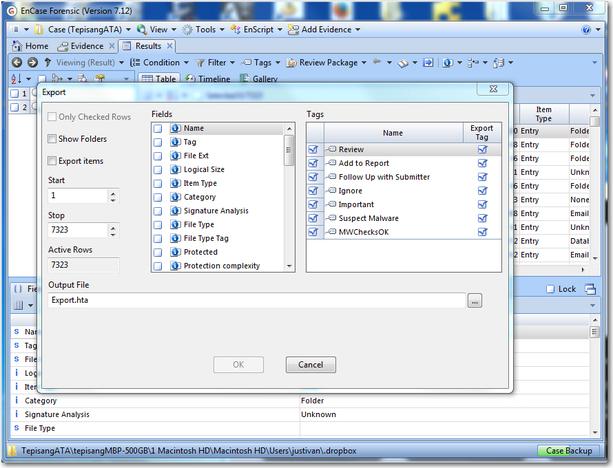Click the Gallery view icon
This screenshot has width=613, height=468.
coord(245,79)
